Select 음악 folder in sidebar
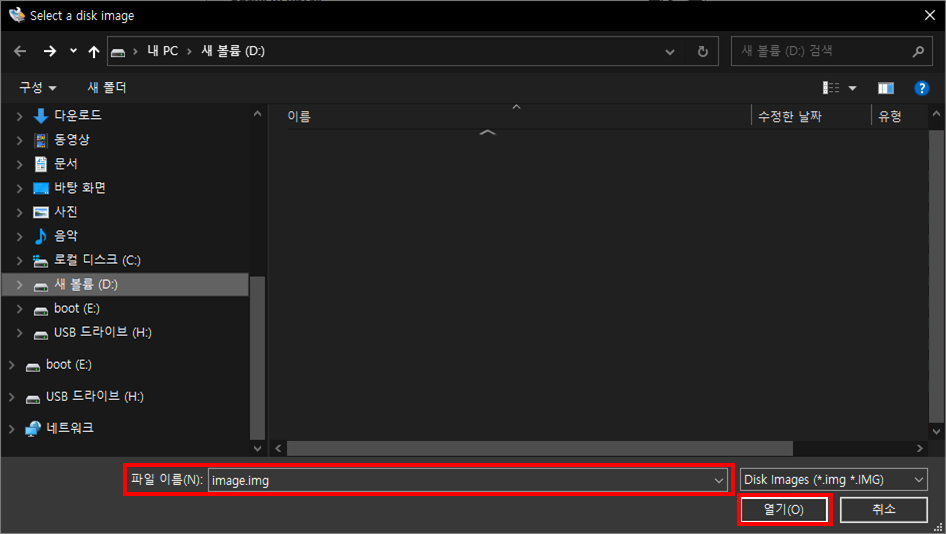The image size is (946, 534). click(66, 236)
